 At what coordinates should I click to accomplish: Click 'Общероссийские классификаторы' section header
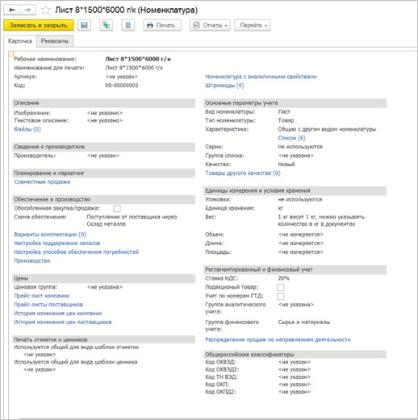pyautogui.click(x=295, y=354)
